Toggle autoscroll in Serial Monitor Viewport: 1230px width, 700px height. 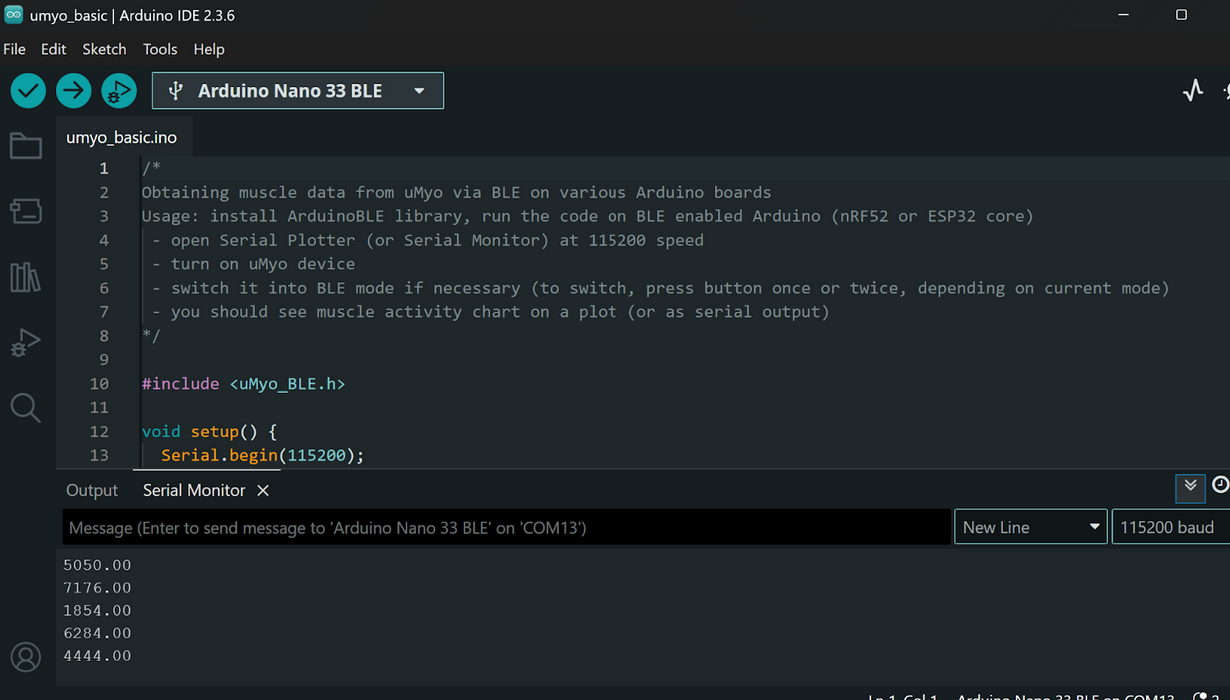click(x=1190, y=486)
